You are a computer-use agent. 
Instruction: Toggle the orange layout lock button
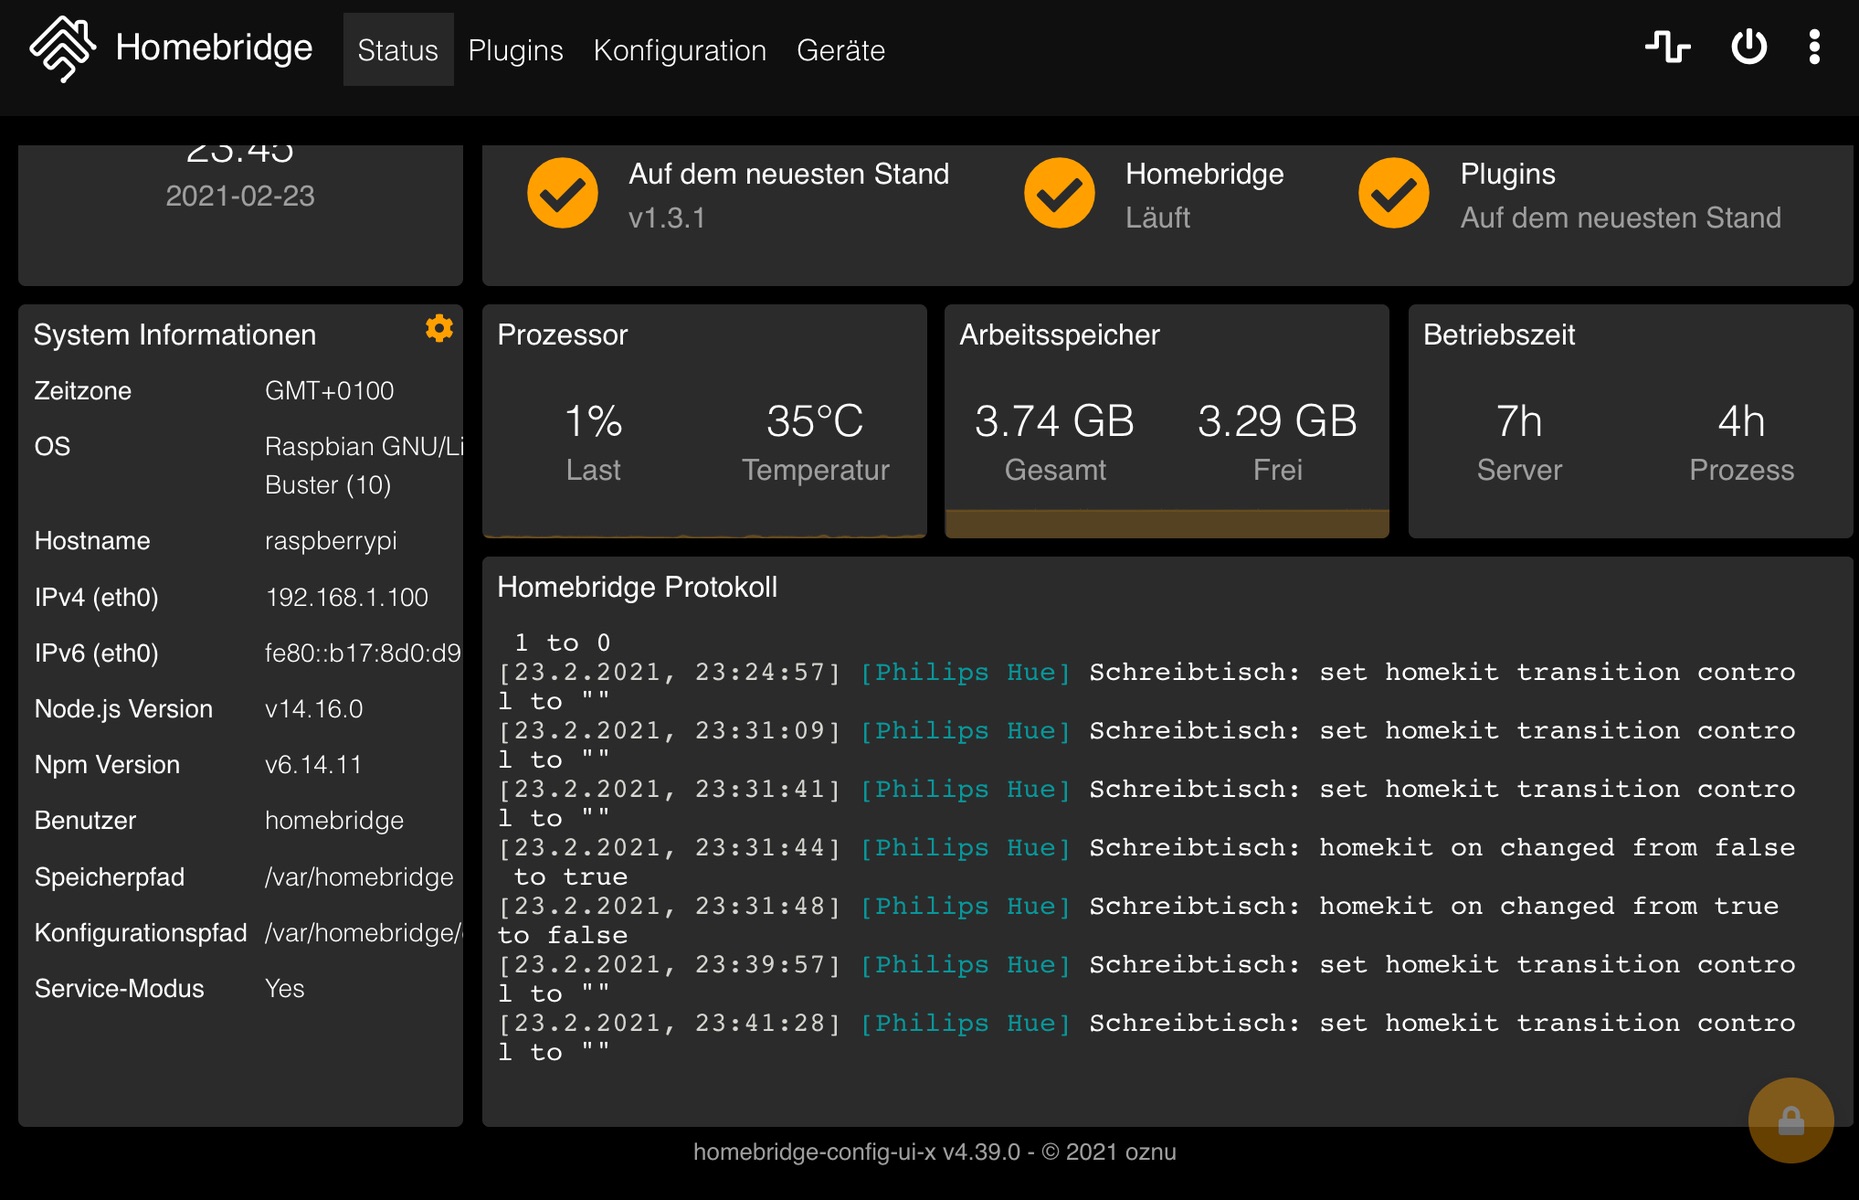(1790, 1120)
